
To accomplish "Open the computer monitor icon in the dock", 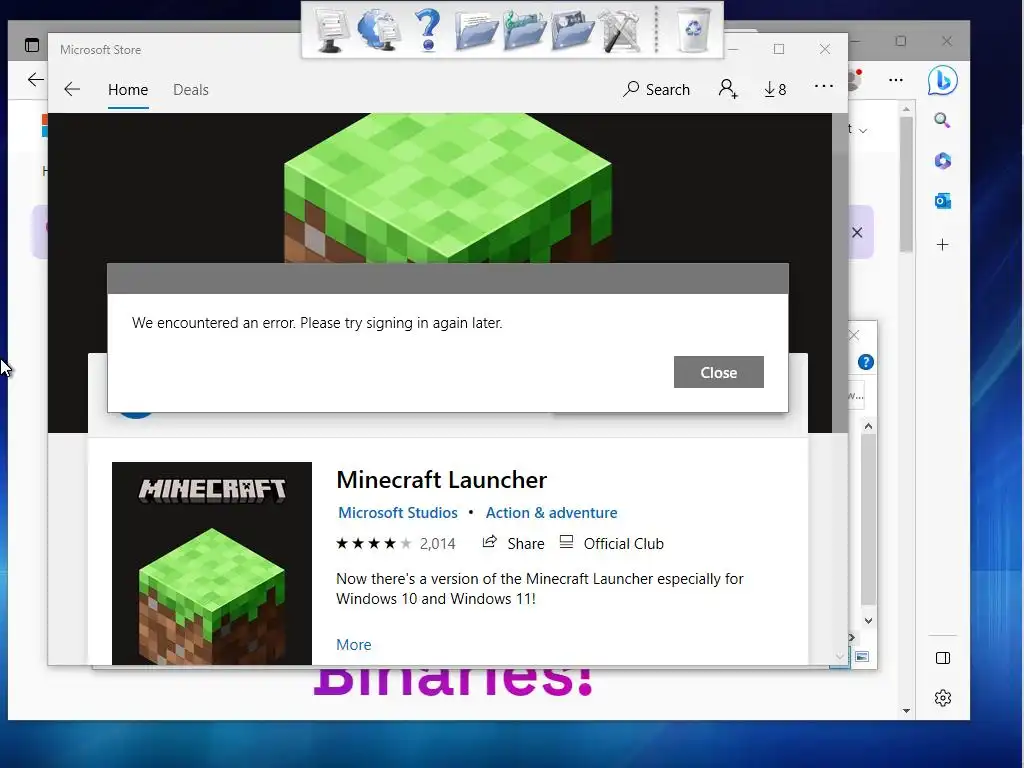I will (x=332, y=29).
